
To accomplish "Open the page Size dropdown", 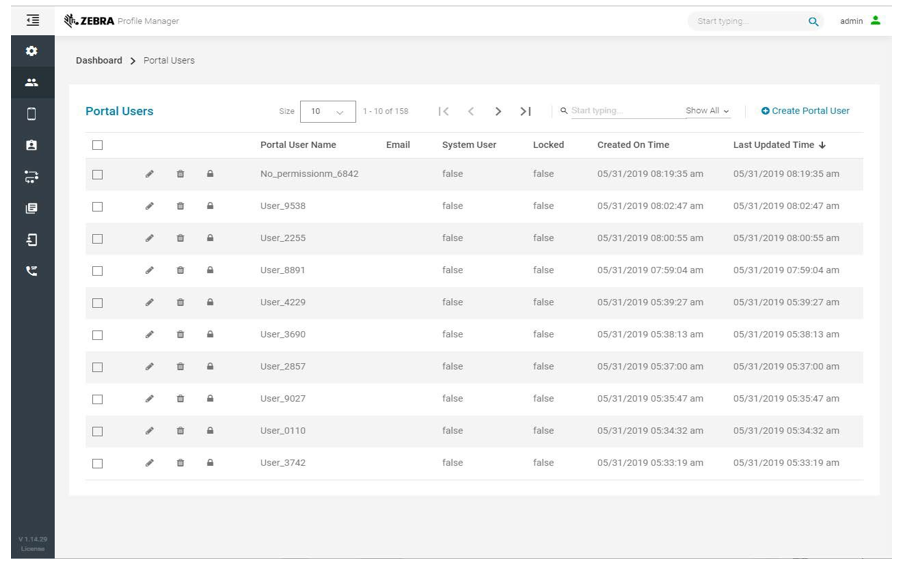I will [327, 111].
